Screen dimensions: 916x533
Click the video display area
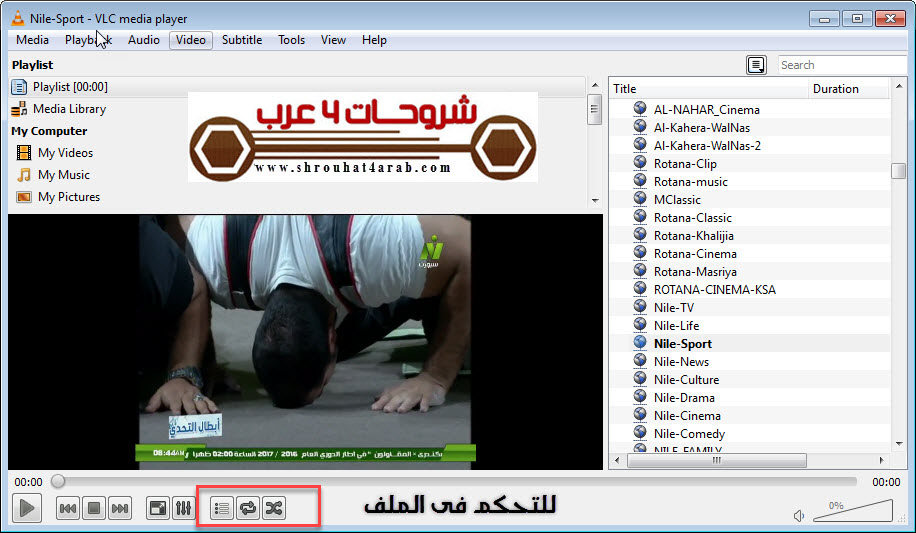(305, 342)
